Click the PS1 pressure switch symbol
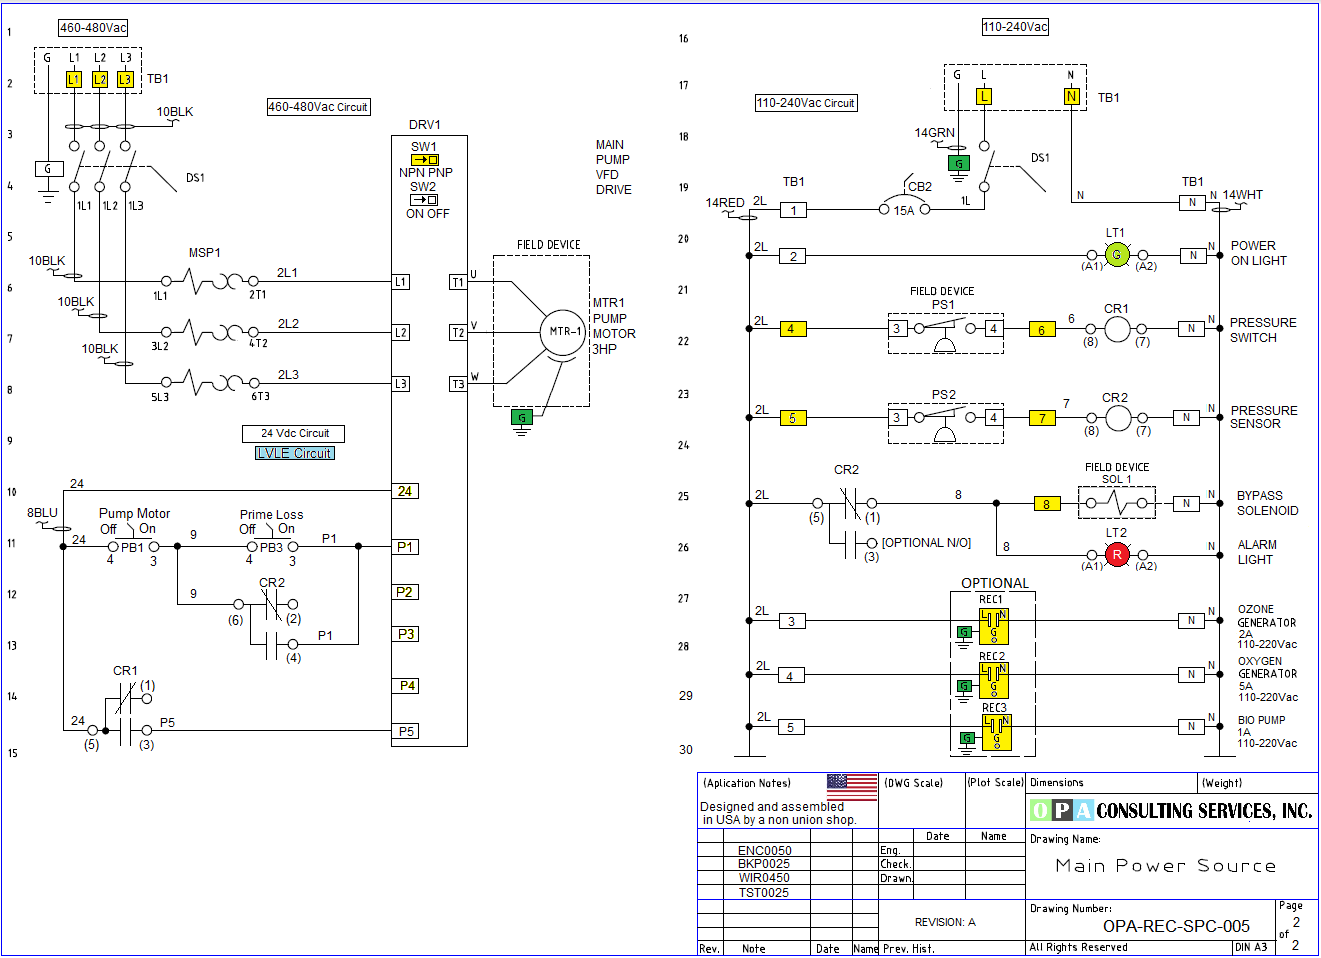This screenshot has width=1321, height=958. tap(944, 329)
